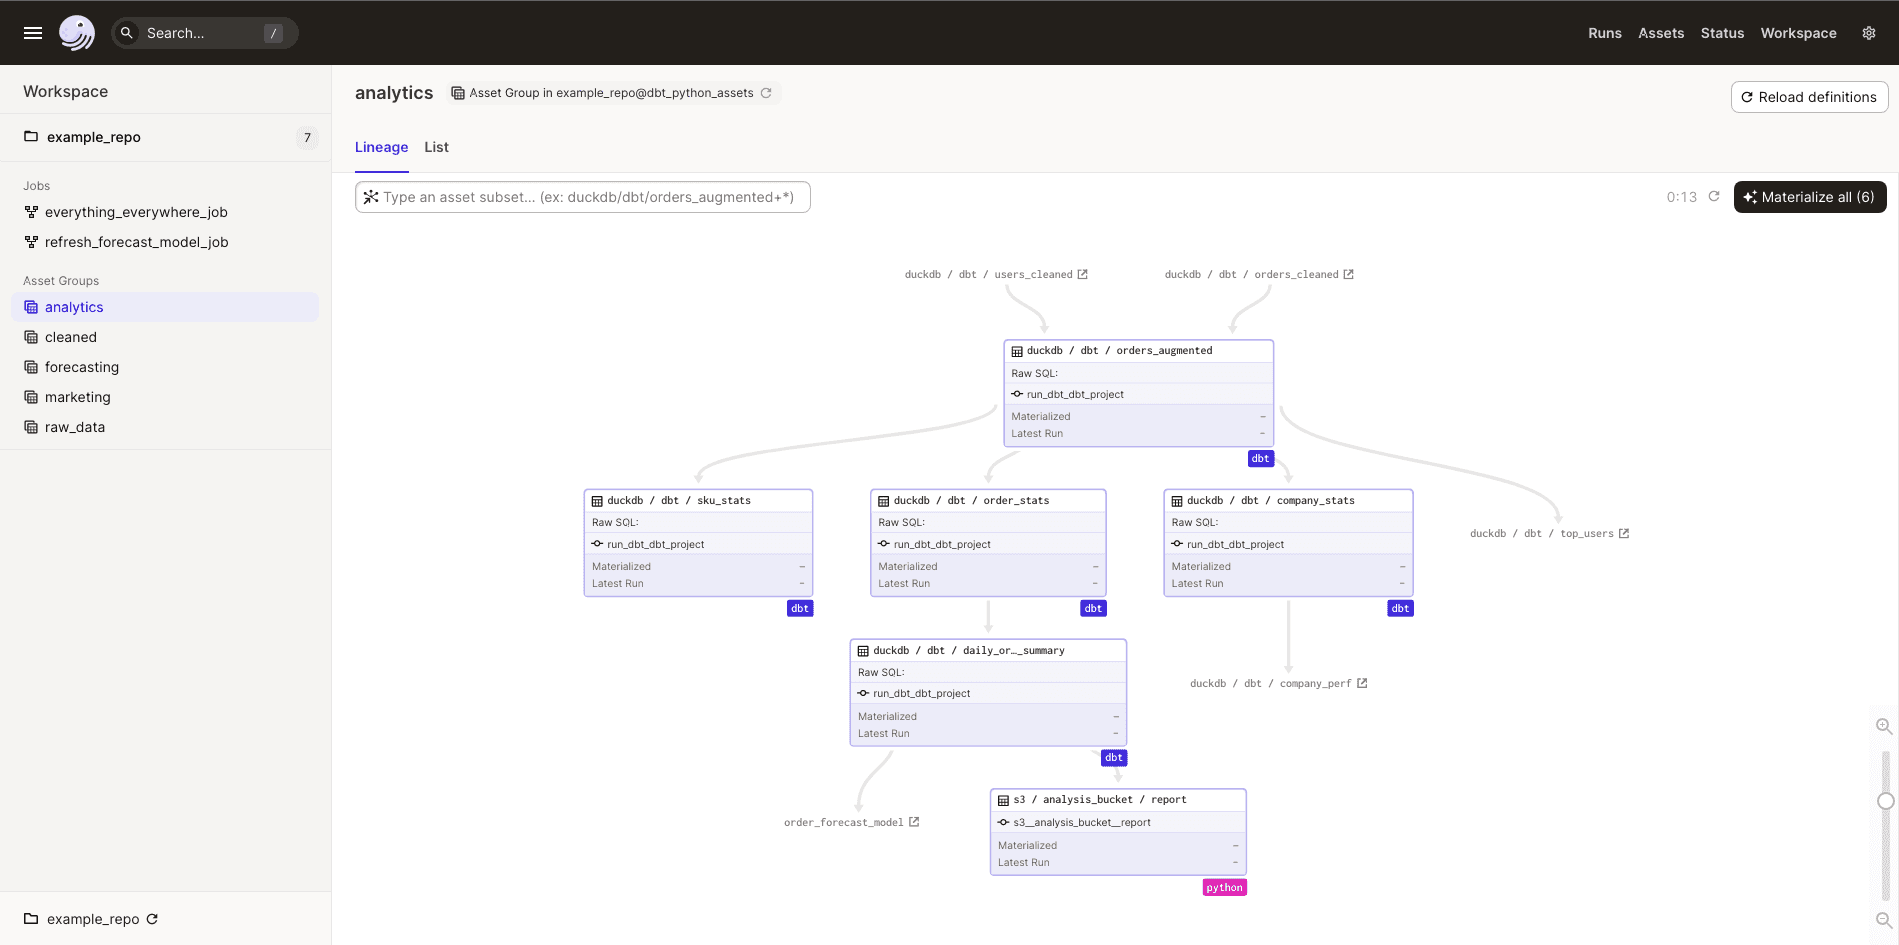Open the Runs page
Screen dimensions: 1899x945
point(1604,32)
